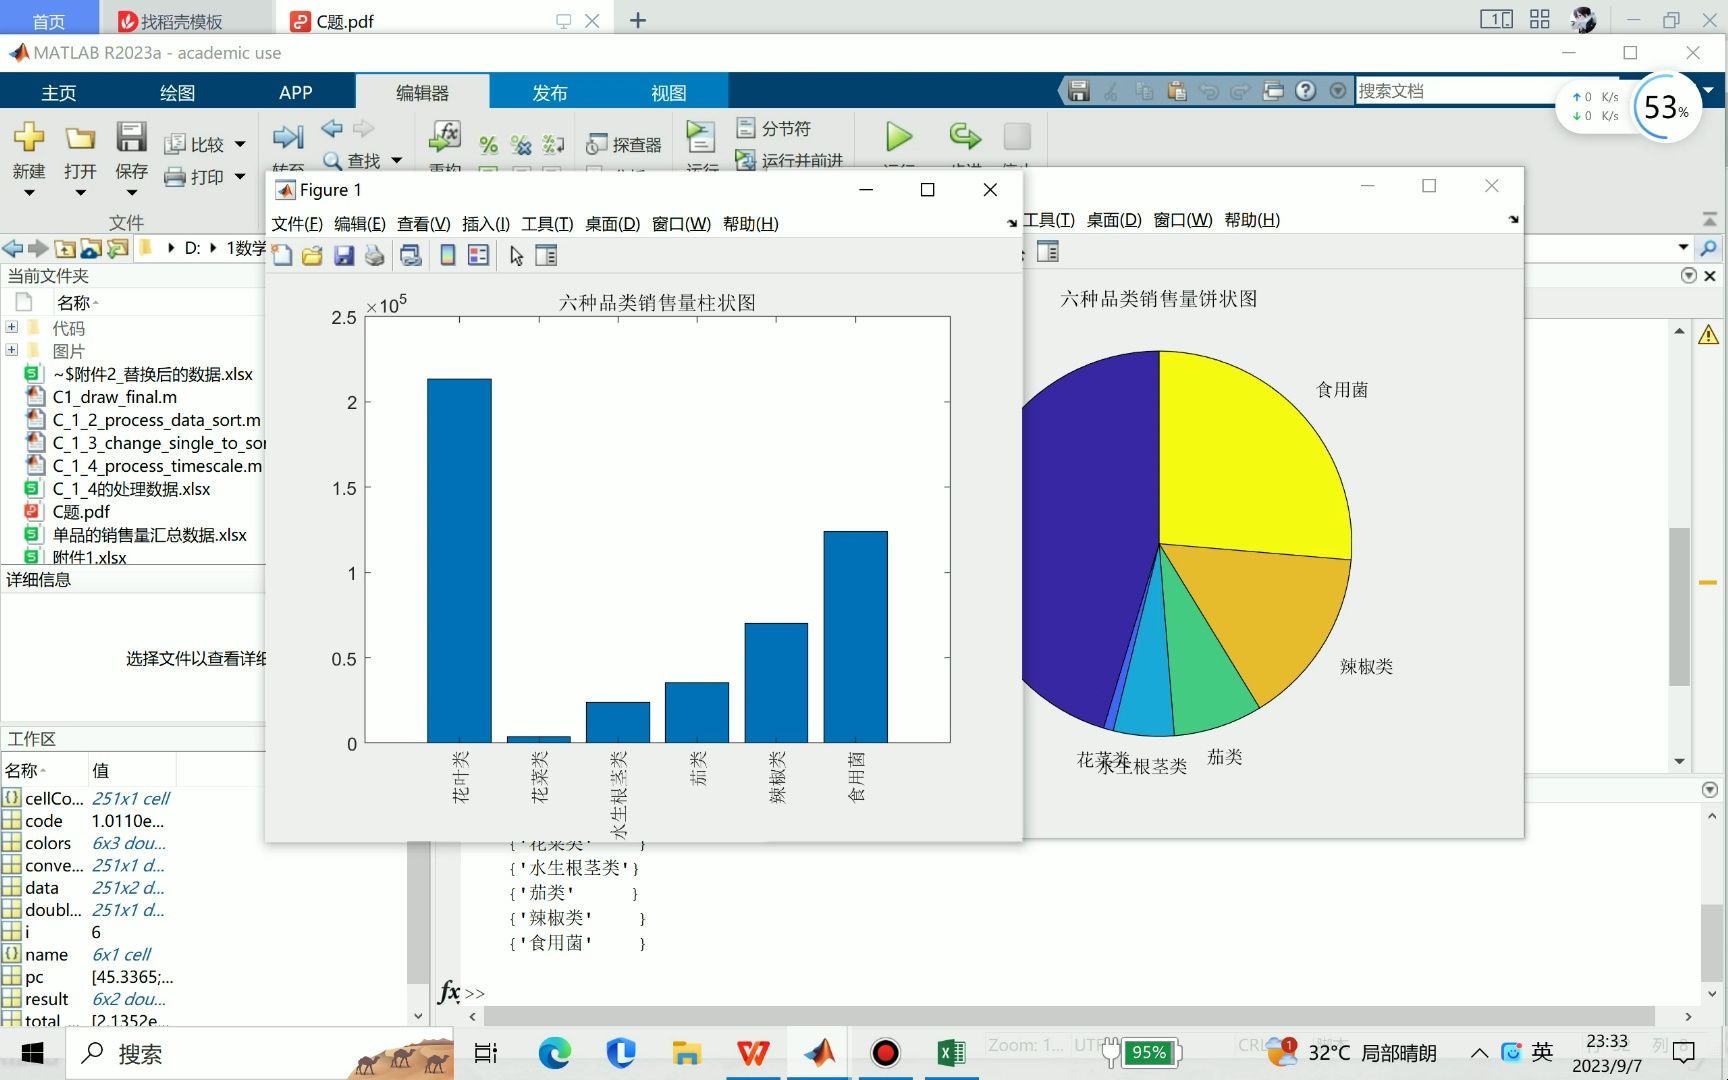Open Figure 1 文件(F) menu

(297, 224)
